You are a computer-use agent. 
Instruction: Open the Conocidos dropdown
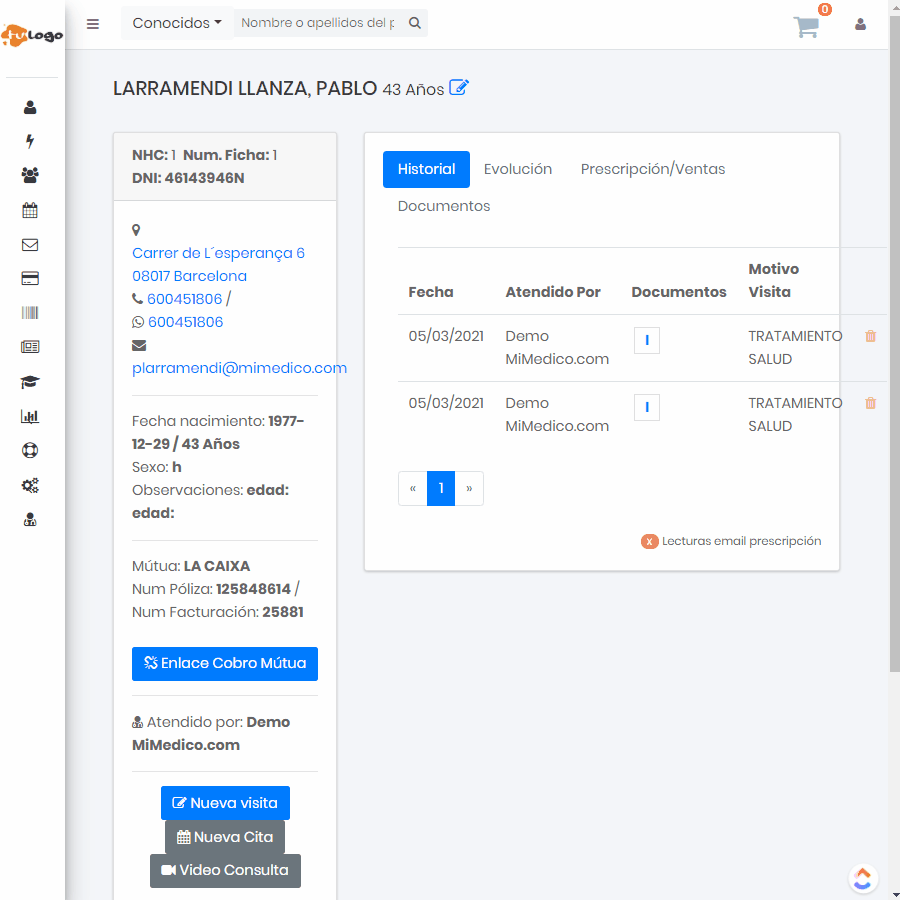pyautogui.click(x=177, y=23)
